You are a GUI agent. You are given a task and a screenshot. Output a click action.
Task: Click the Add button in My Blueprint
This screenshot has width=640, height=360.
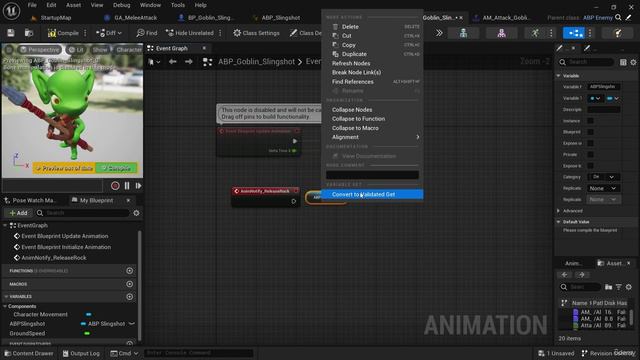pos(18,213)
